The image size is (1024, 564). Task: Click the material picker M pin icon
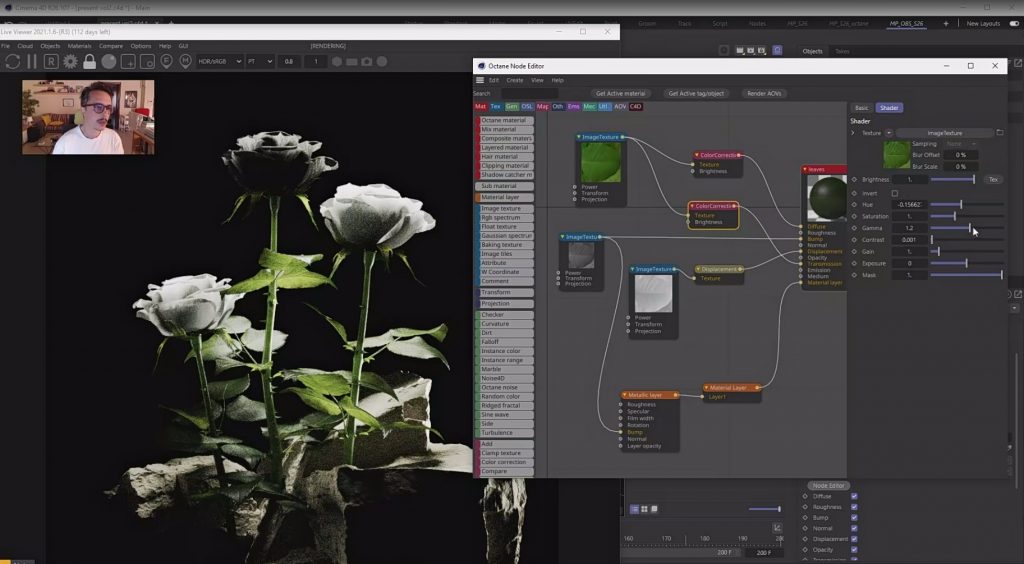click(x=185, y=61)
